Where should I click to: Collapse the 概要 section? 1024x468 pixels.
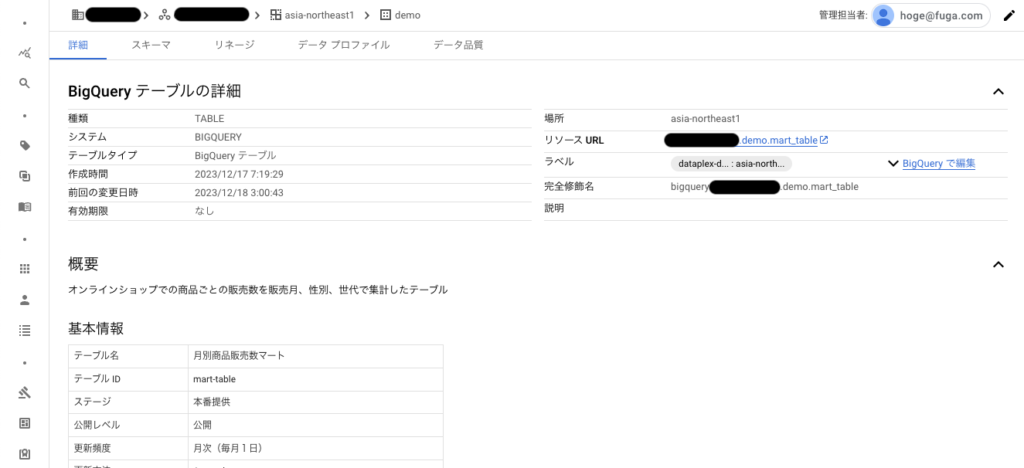(998, 264)
